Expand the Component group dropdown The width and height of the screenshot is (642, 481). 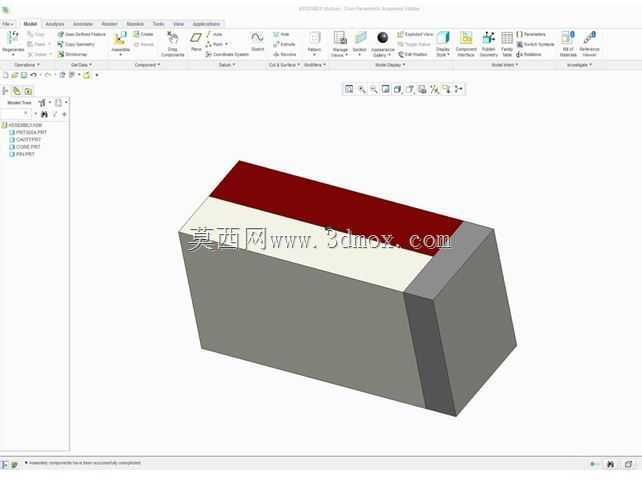(147, 65)
